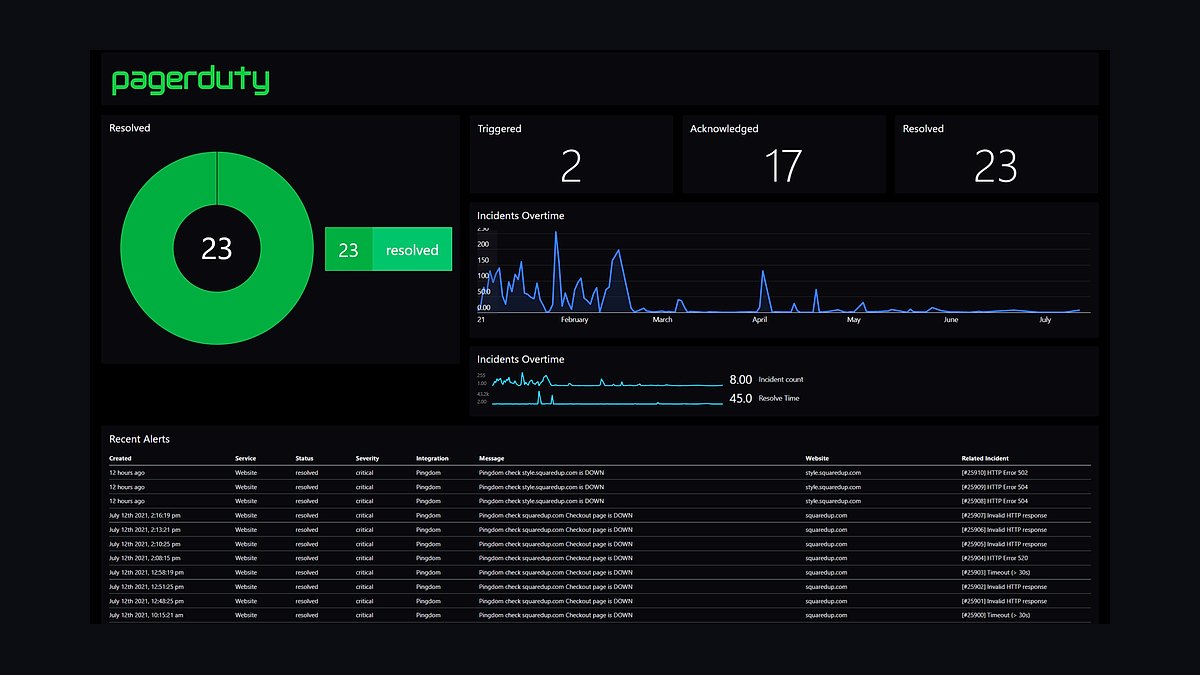Select the July 12th 2021, 2:10:25 pm timestamp
Image resolution: width=1200 pixels, height=675 pixels.
click(145, 544)
